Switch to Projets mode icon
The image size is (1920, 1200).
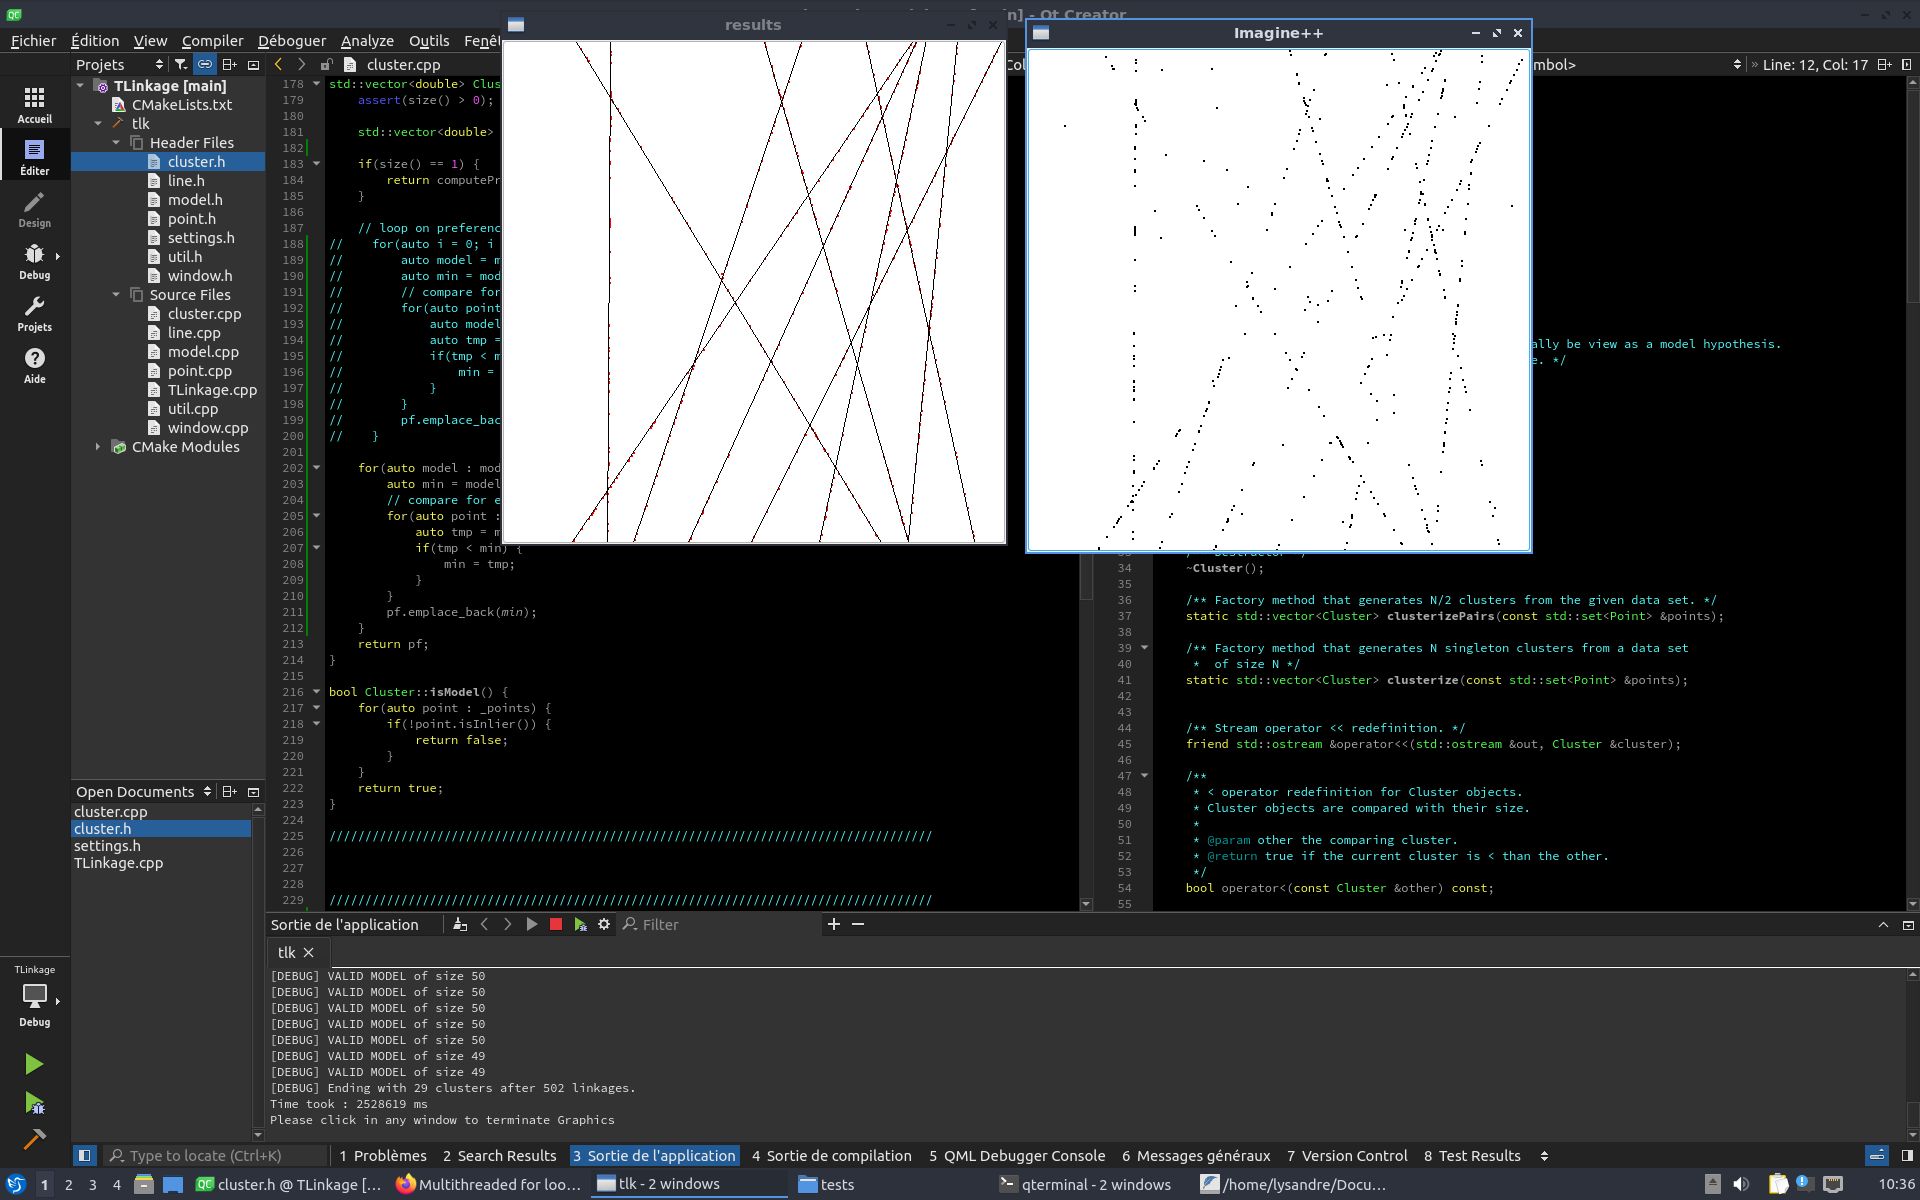pos(34,314)
